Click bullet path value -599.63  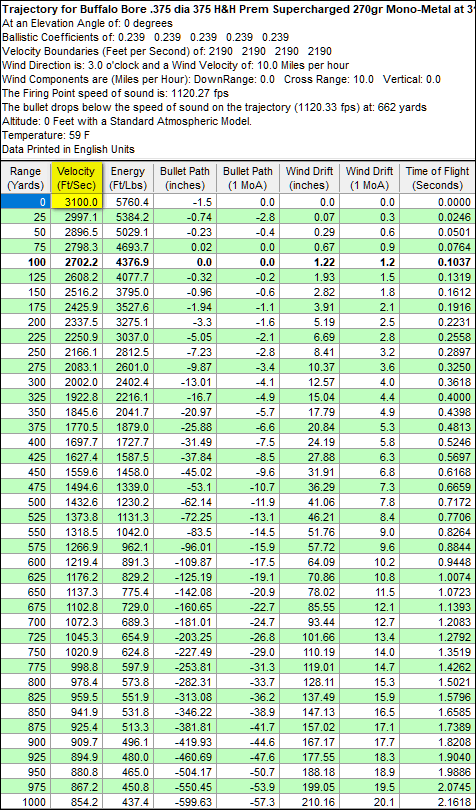[x=185, y=801]
